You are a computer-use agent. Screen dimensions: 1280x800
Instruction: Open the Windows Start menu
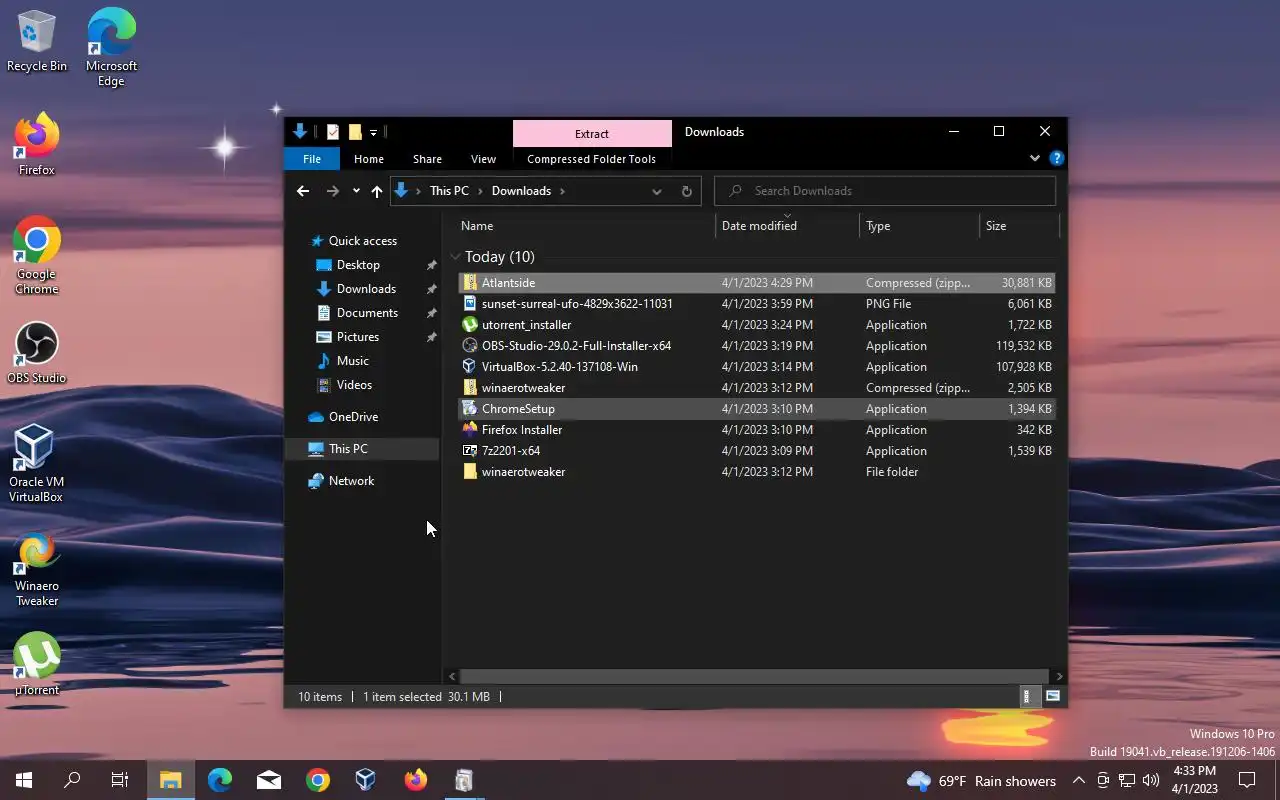24,780
